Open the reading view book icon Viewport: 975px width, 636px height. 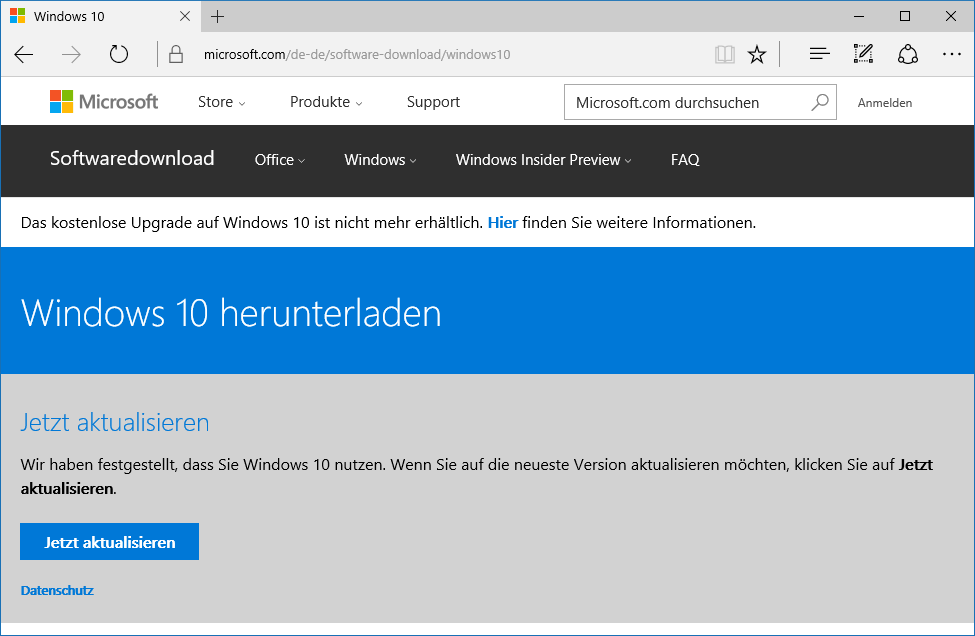[x=724, y=54]
